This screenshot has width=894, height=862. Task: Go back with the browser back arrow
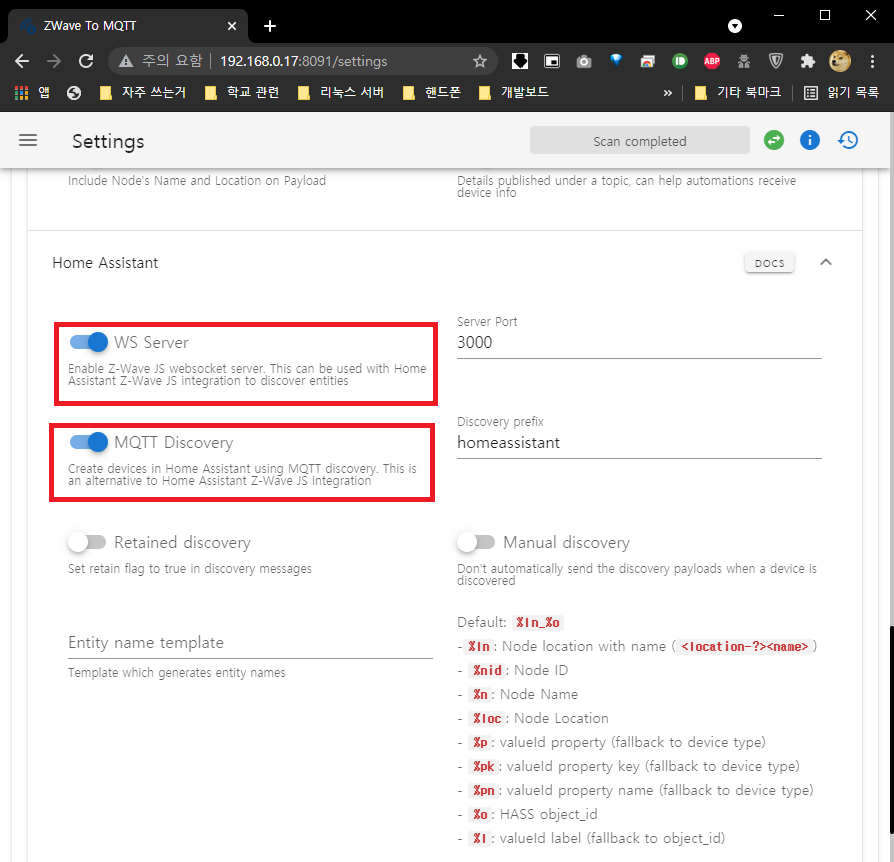click(22, 61)
